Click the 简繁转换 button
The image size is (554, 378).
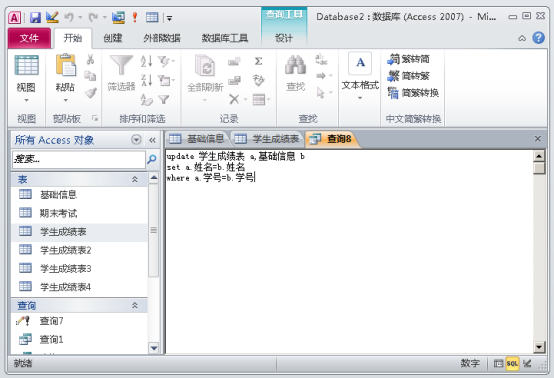pos(413,93)
